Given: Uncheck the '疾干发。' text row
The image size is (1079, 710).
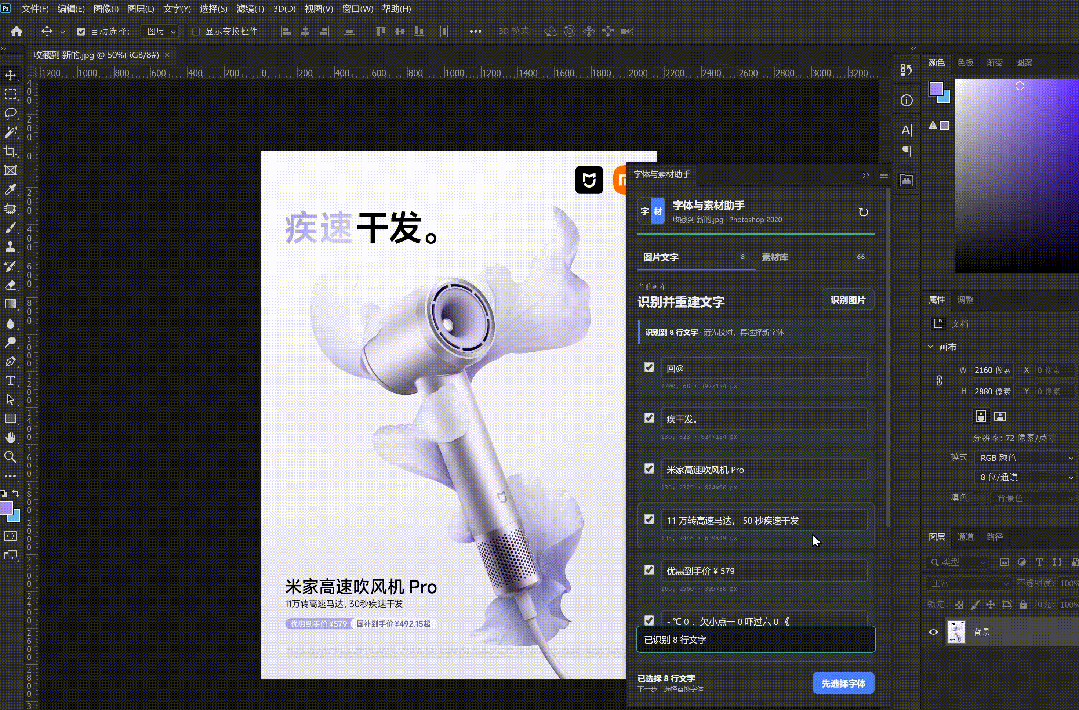Looking at the screenshot, I should point(649,418).
